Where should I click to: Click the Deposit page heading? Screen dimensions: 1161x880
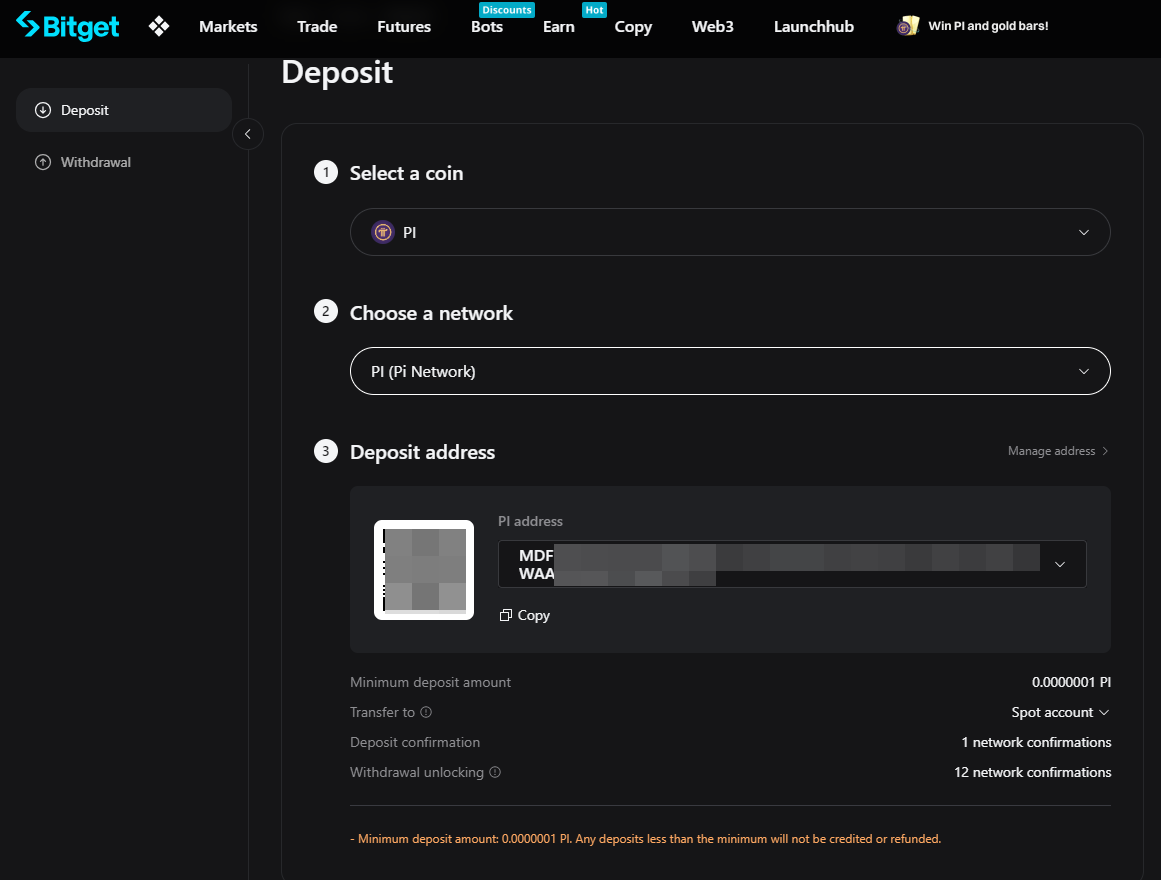click(338, 73)
